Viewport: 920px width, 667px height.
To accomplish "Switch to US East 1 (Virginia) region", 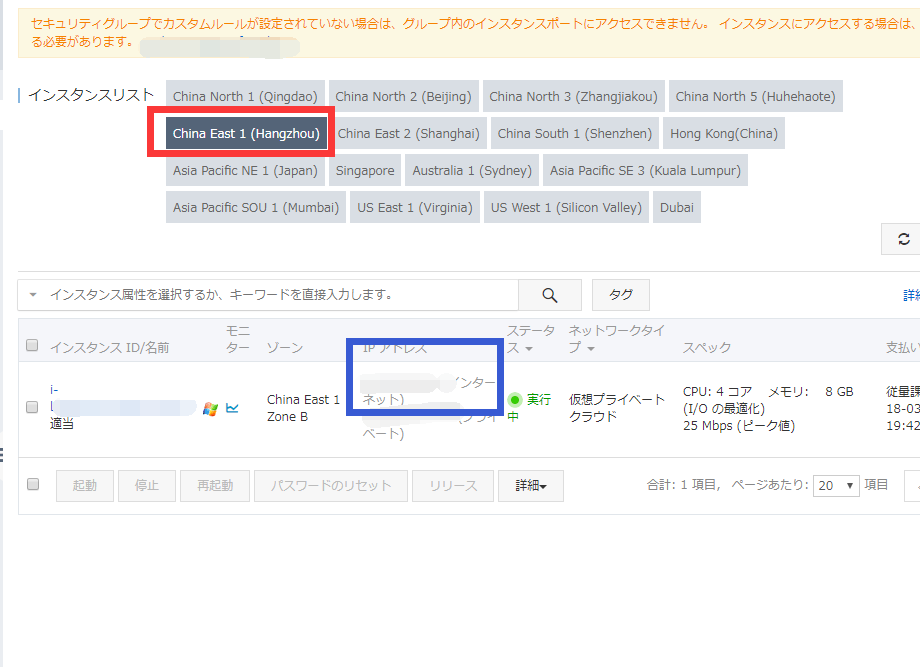I will click(x=415, y=208).
